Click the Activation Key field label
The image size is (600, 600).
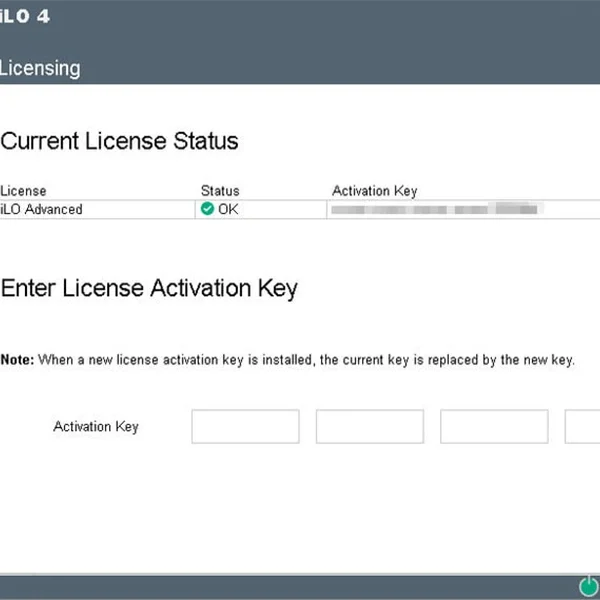[x=96, y=427]
